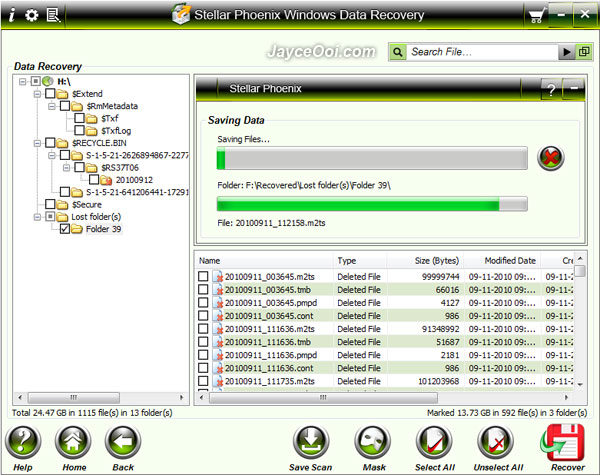Open the info (i) icon in title bar
Screen dimensions: 600x475
pyautogui.click(x=12, y=15)
